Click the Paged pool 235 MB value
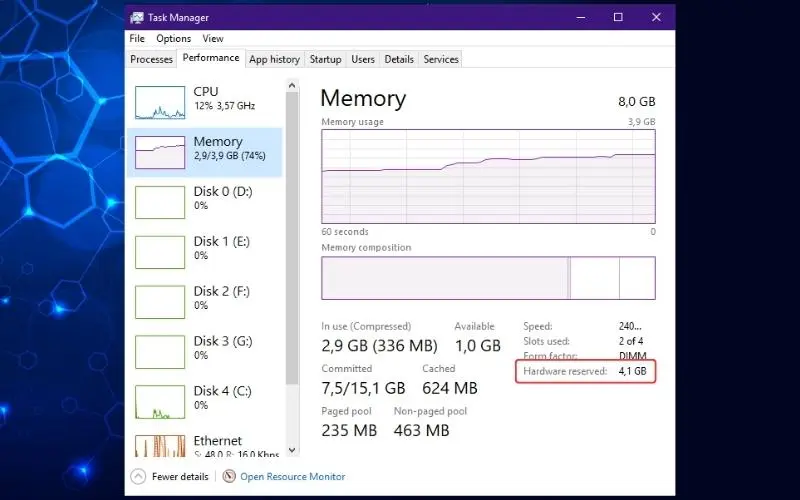Screen dimensions: 800x500 click(349, 431)
